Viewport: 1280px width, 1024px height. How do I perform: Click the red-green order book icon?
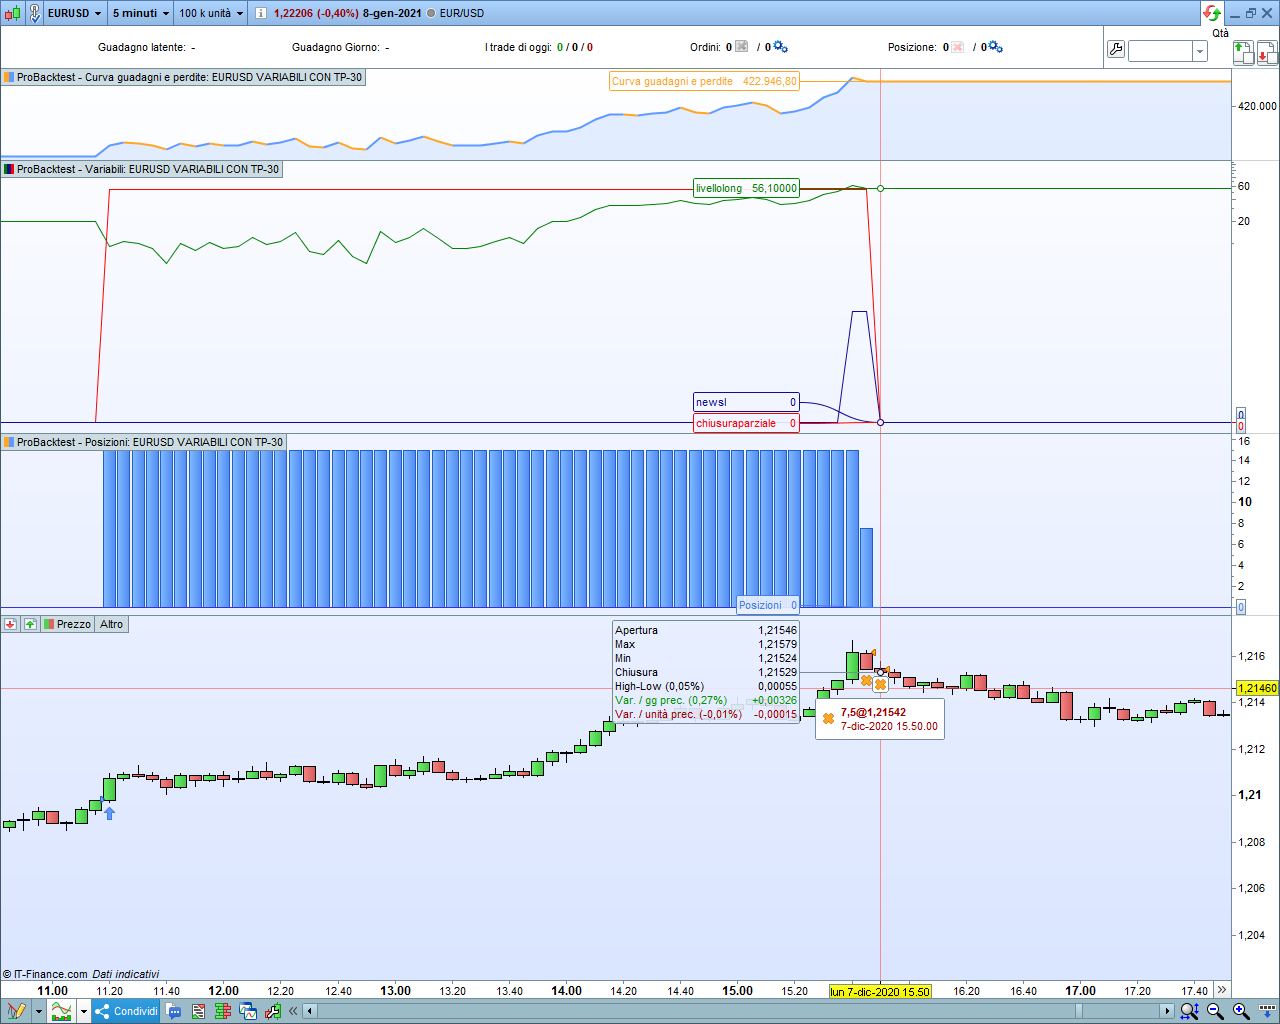223,1011
